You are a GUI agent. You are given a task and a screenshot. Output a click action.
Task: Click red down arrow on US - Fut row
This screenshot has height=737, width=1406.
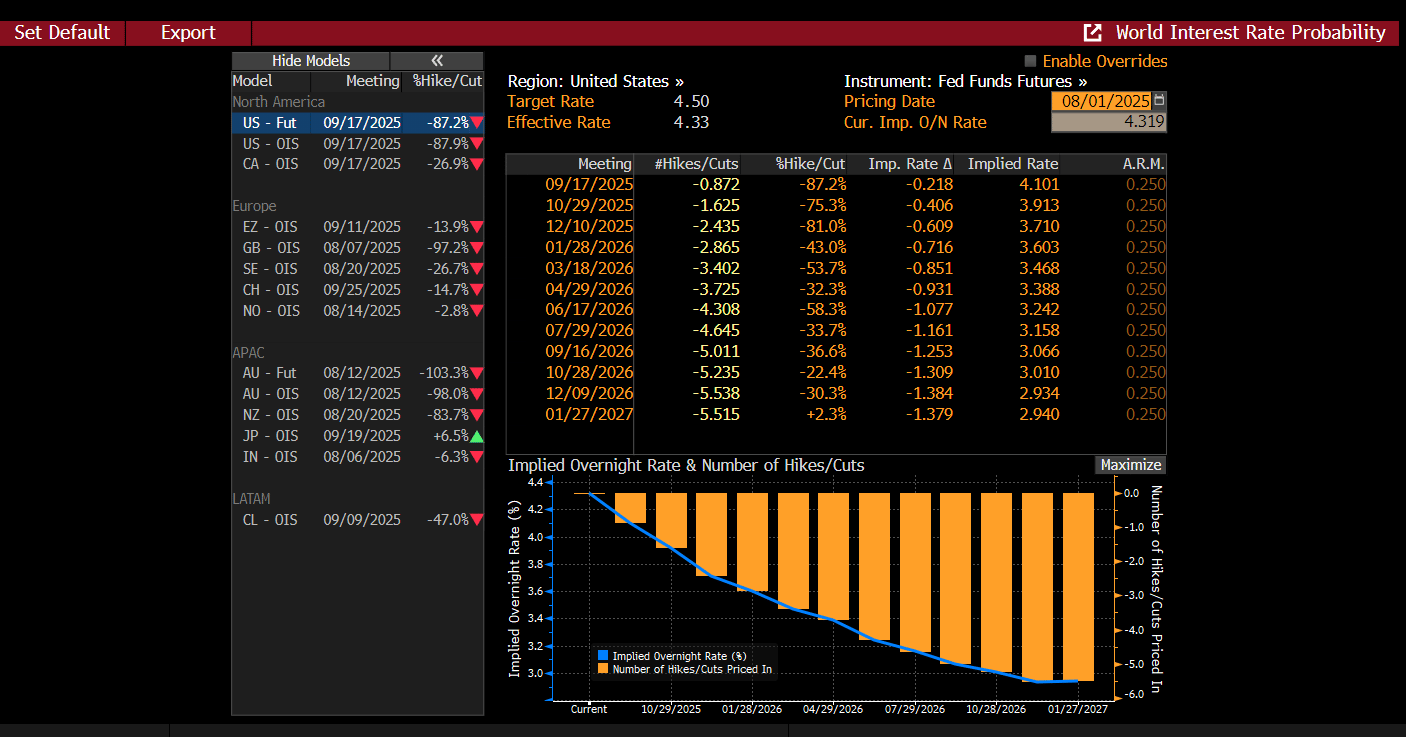point(477,123)
